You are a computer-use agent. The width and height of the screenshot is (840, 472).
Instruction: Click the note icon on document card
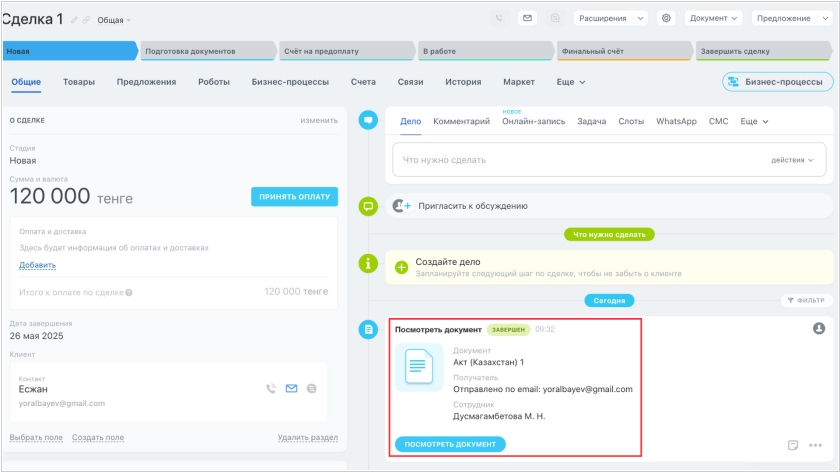(793, 445)
